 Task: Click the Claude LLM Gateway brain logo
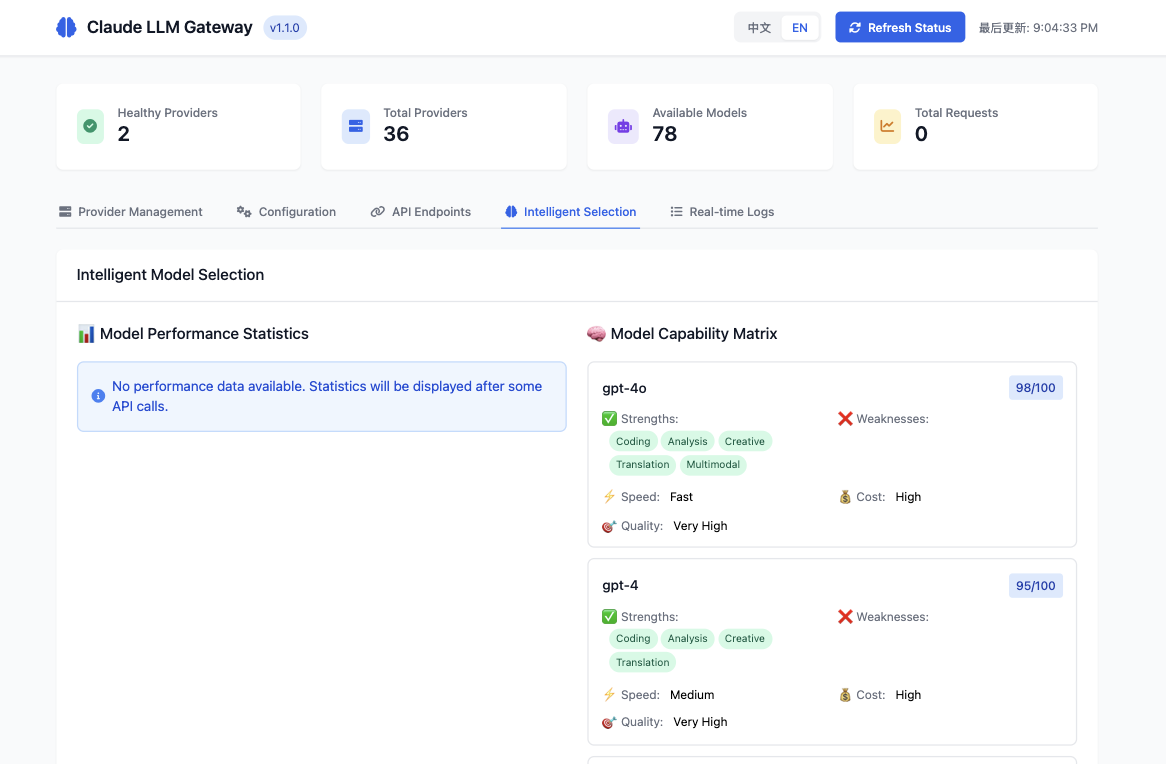tap(66, 28)
